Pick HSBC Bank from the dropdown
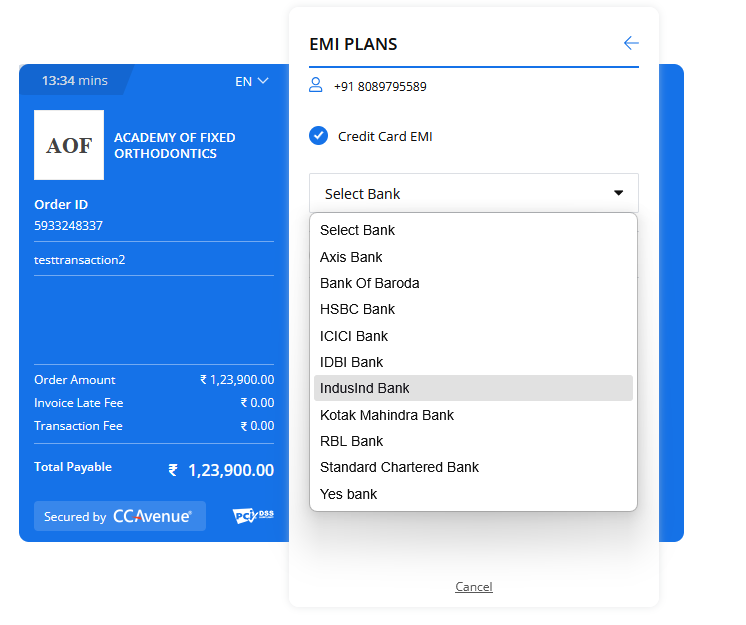746x625 pixels. [357, 309]
